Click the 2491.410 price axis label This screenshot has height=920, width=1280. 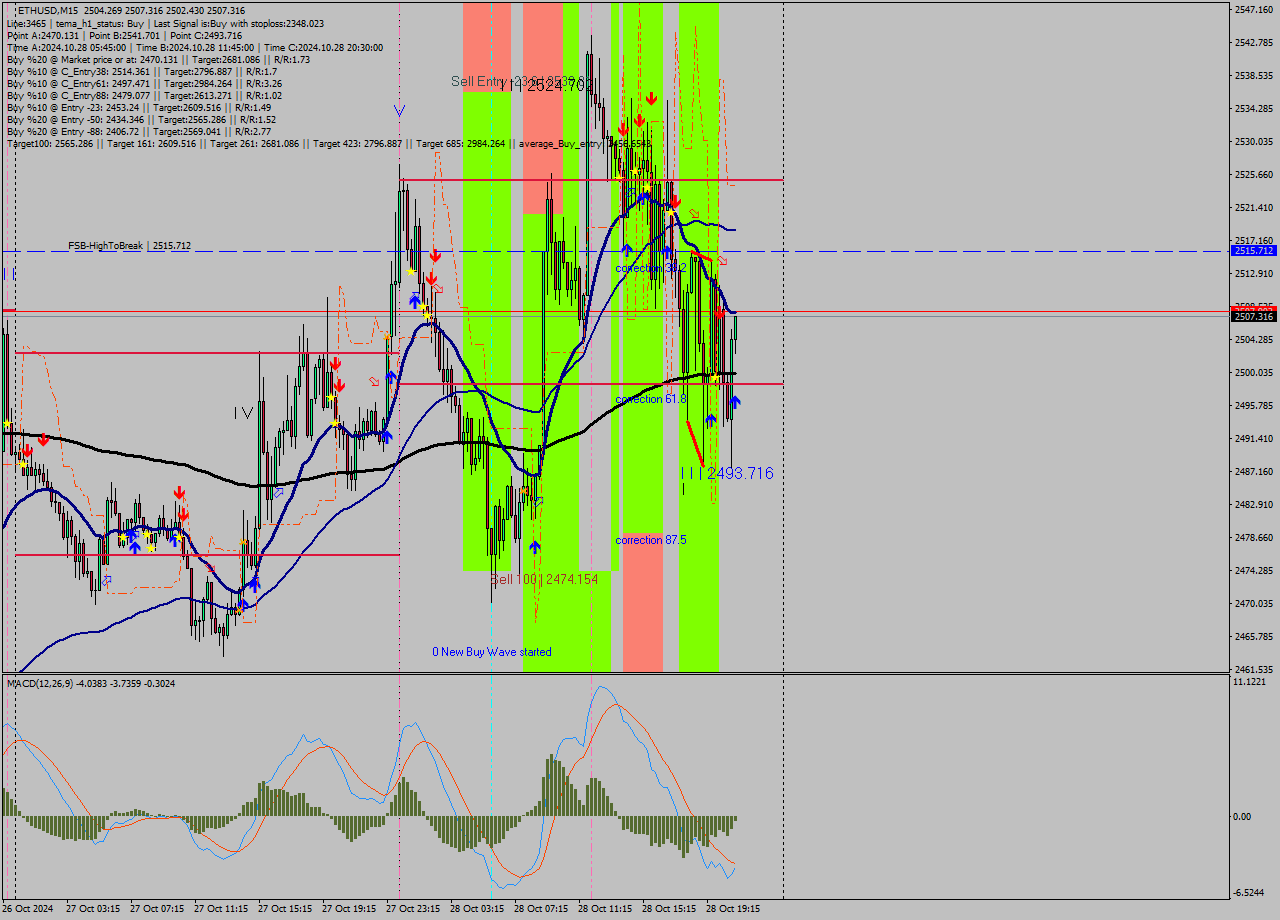(1254, 438)
